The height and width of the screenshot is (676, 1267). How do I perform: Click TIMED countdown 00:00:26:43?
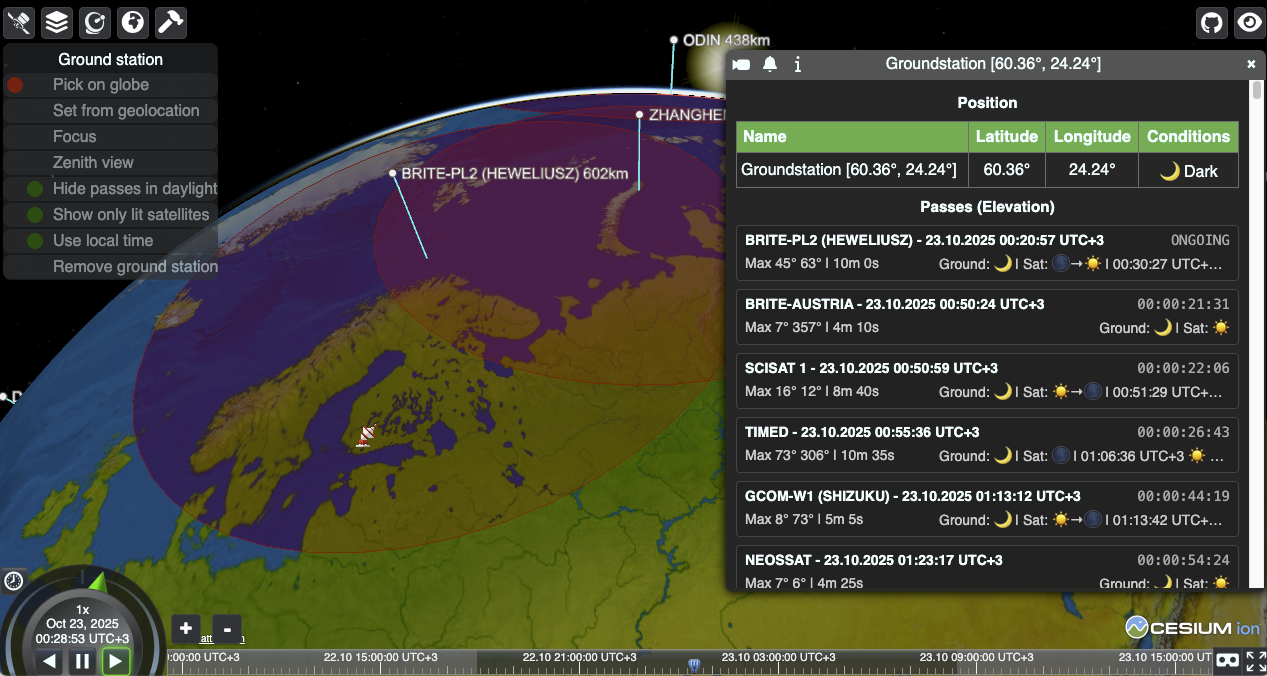[x=1183, y=432]
